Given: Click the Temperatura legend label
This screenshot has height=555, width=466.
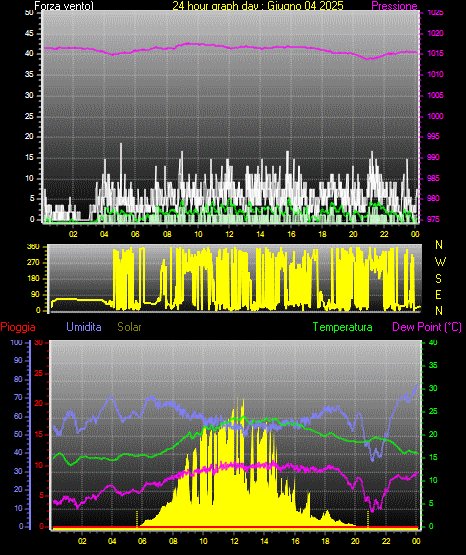Looking at the screenshot, I should tap(342, 327).
